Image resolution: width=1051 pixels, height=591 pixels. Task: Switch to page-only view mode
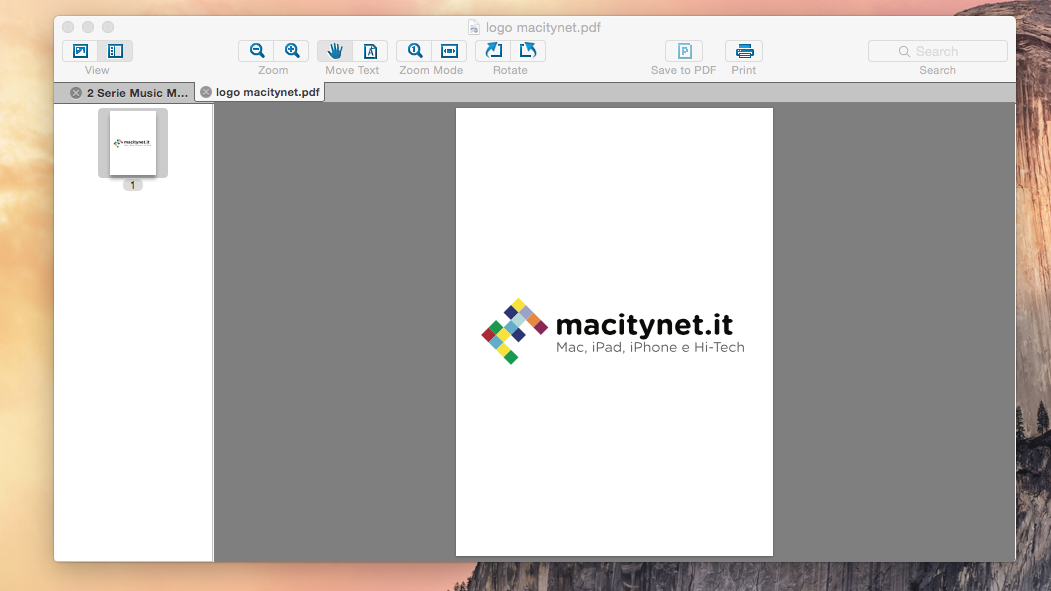click(81, 51)
